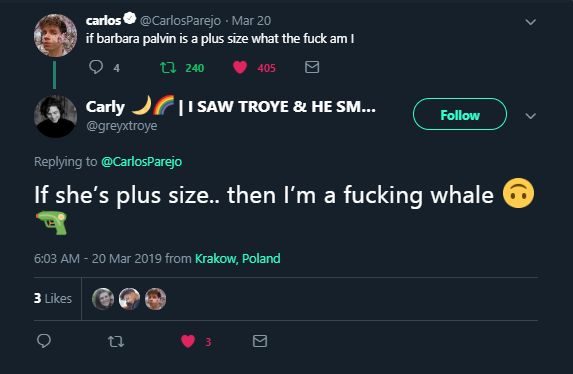This screenshot has width=573, height=374.
Task: Like carlos's tweet with 405 likes
Action: point(240,67)
